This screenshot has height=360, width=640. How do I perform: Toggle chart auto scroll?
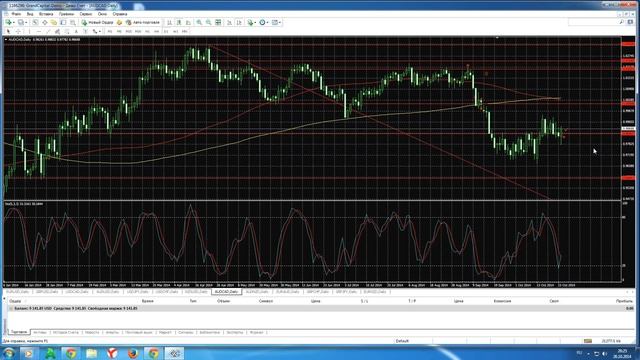229,22
